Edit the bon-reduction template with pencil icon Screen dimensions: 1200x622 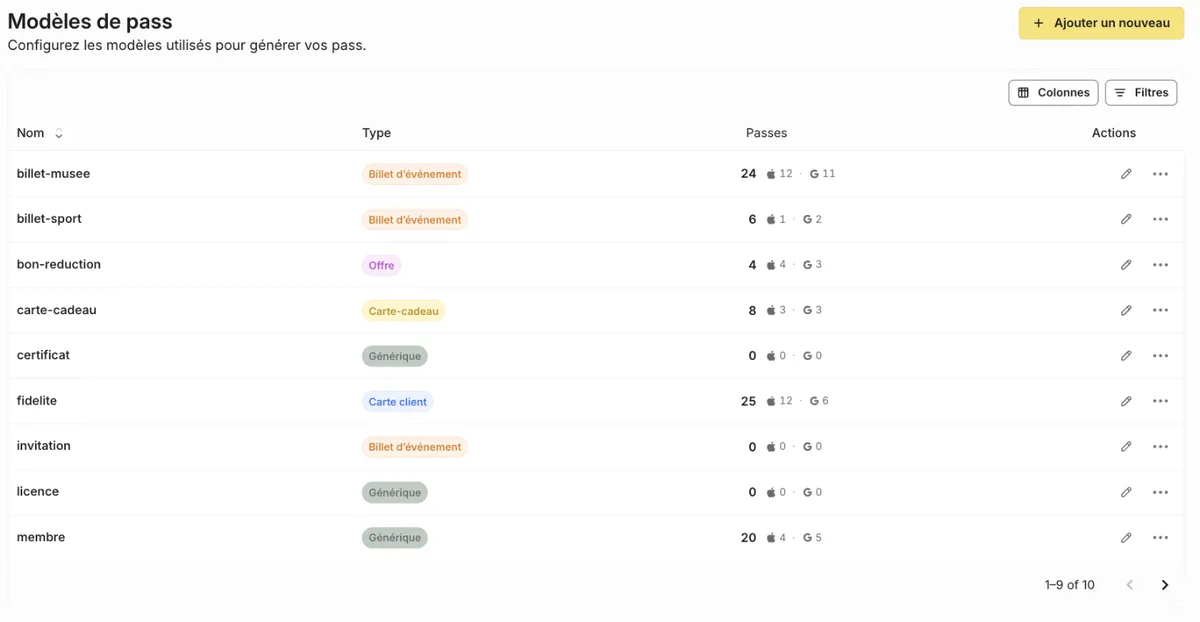[x=1126, y=265]
